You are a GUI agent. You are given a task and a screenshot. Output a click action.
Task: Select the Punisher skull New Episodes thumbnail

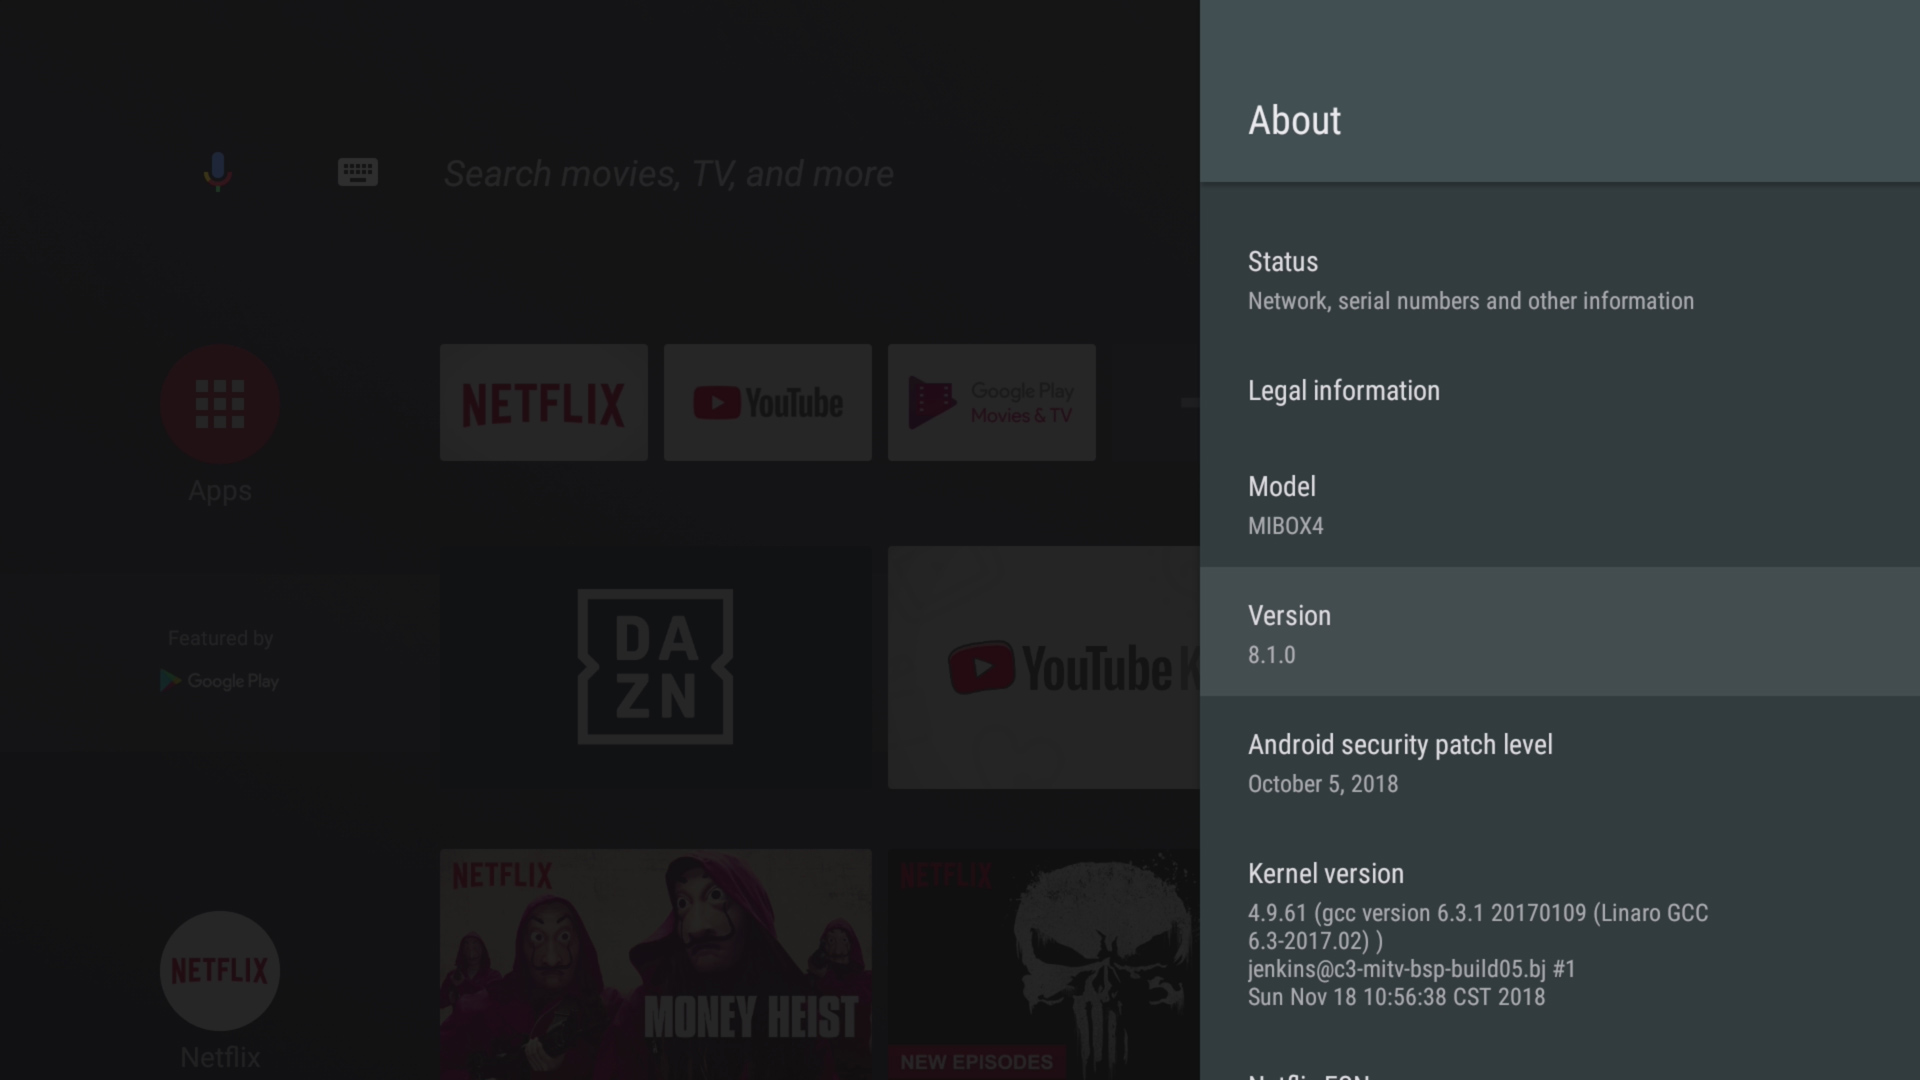pos(1044,964)
